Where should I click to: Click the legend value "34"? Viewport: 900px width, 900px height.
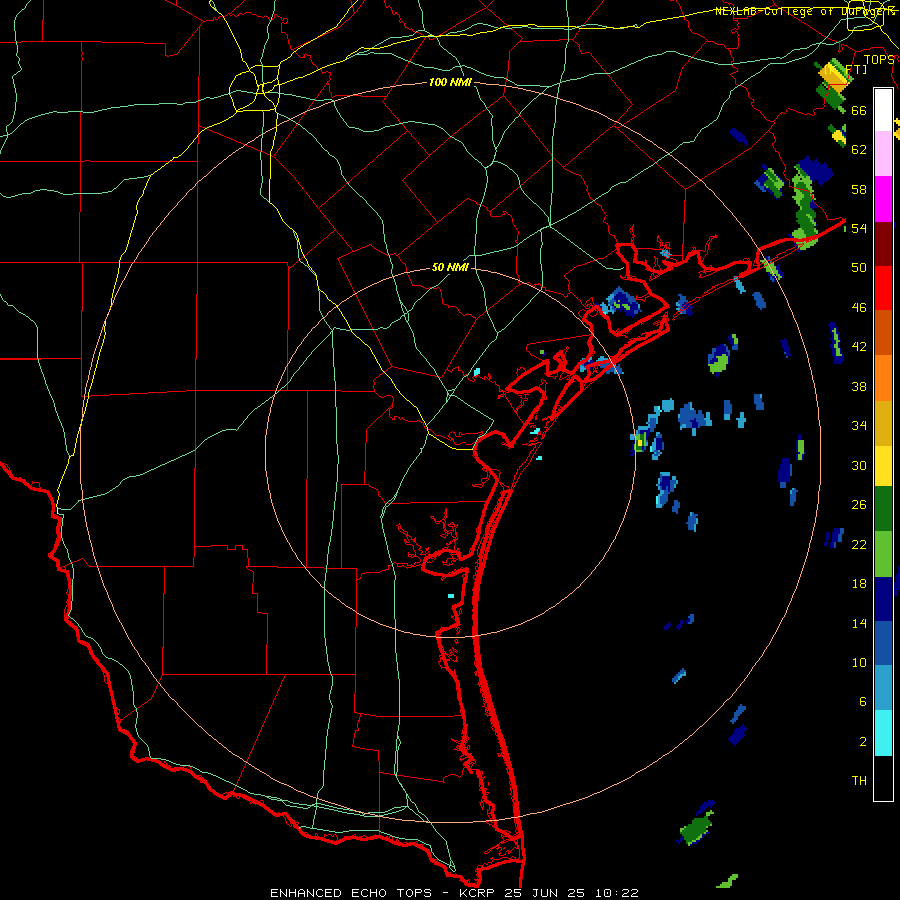tap(859, 426)
